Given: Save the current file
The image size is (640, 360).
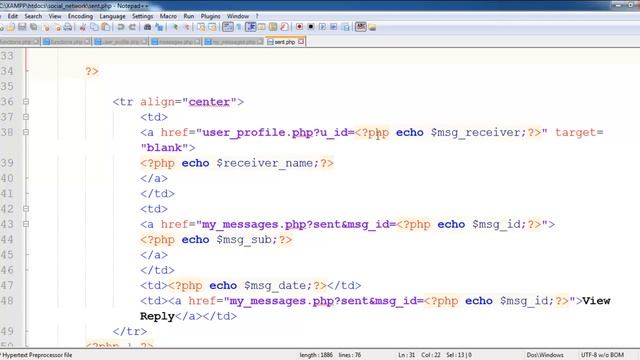Looking at the screenshot, I should click(22, 27).
